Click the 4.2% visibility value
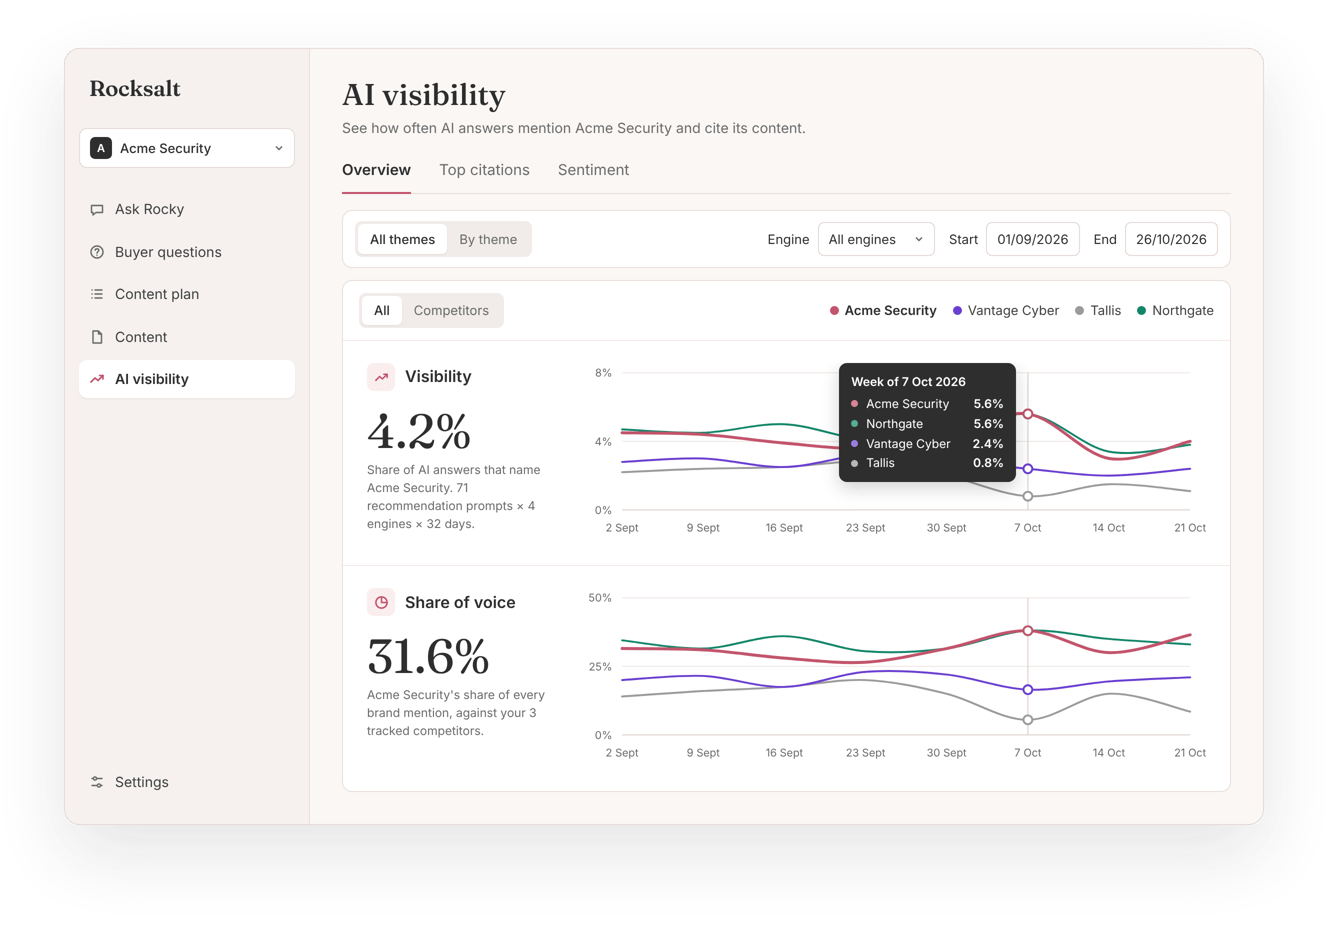The width and height of the screenshot is (1328, 936). click(419, 431)
